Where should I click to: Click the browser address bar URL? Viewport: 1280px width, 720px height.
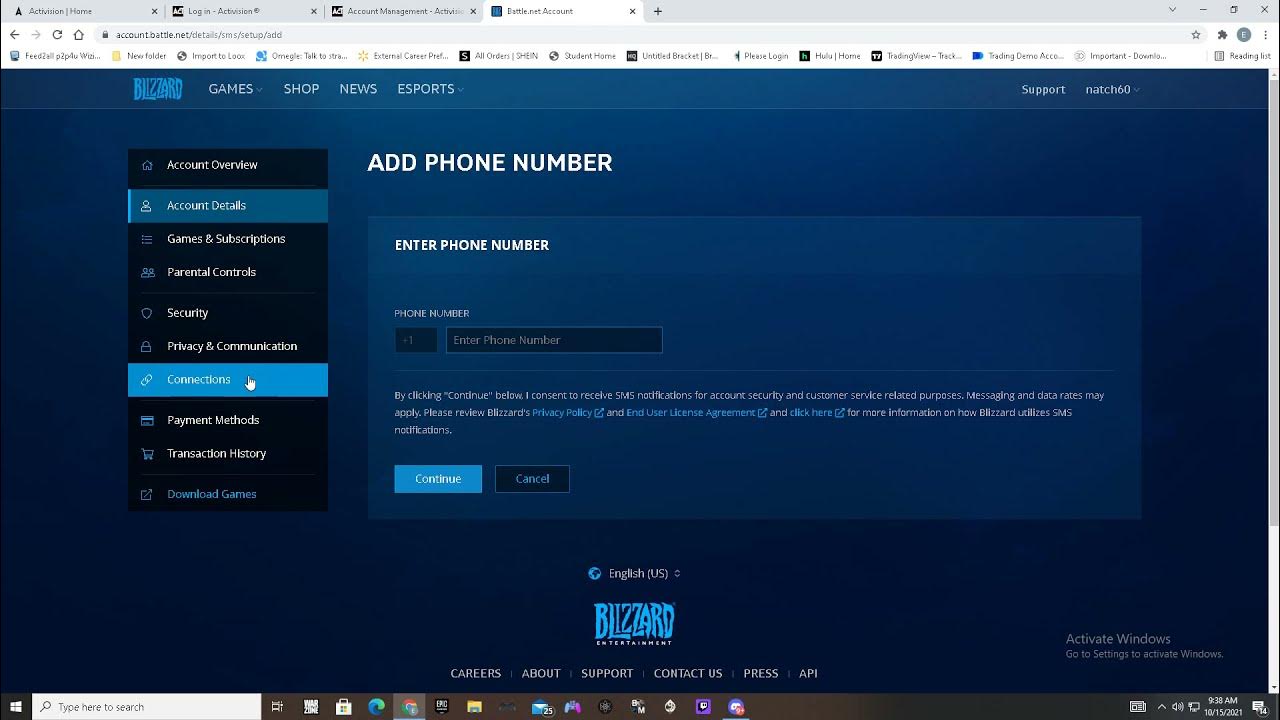[199, 35]
